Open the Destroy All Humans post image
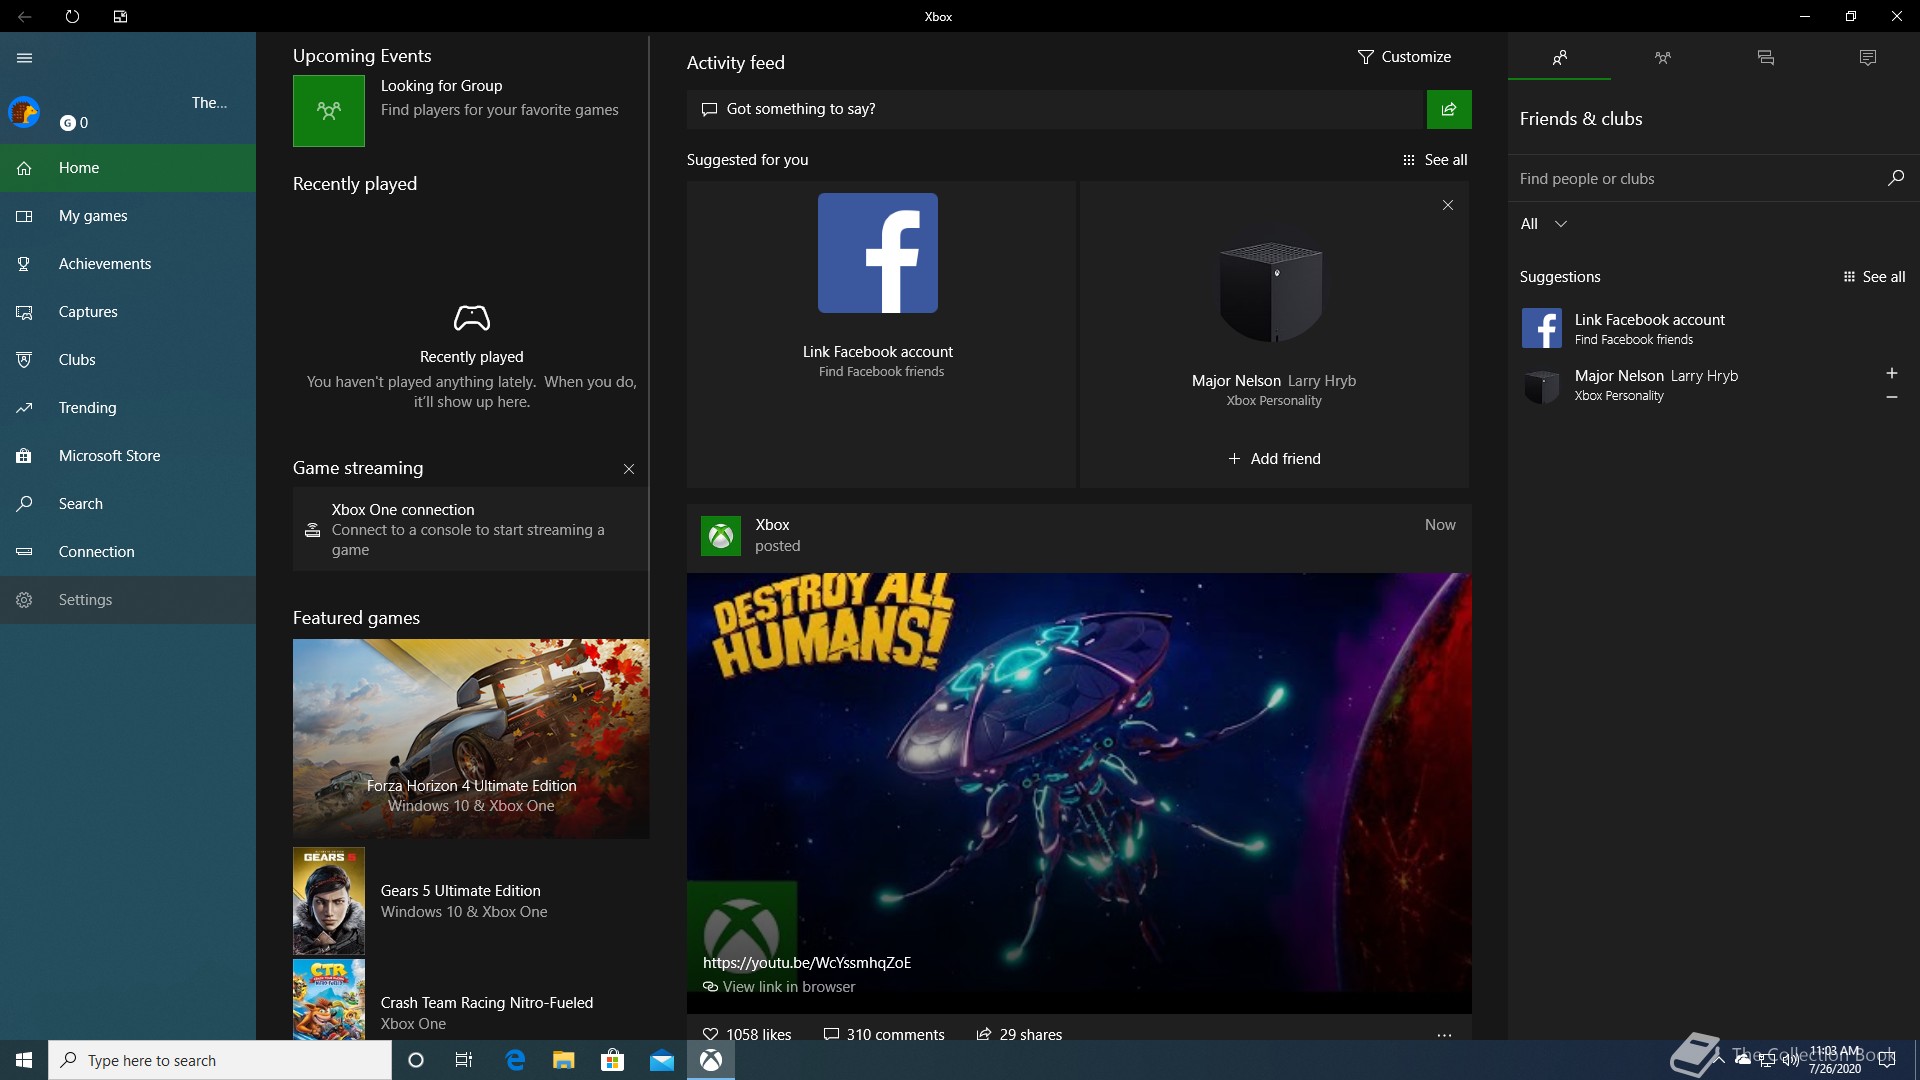 (1079, 782)
